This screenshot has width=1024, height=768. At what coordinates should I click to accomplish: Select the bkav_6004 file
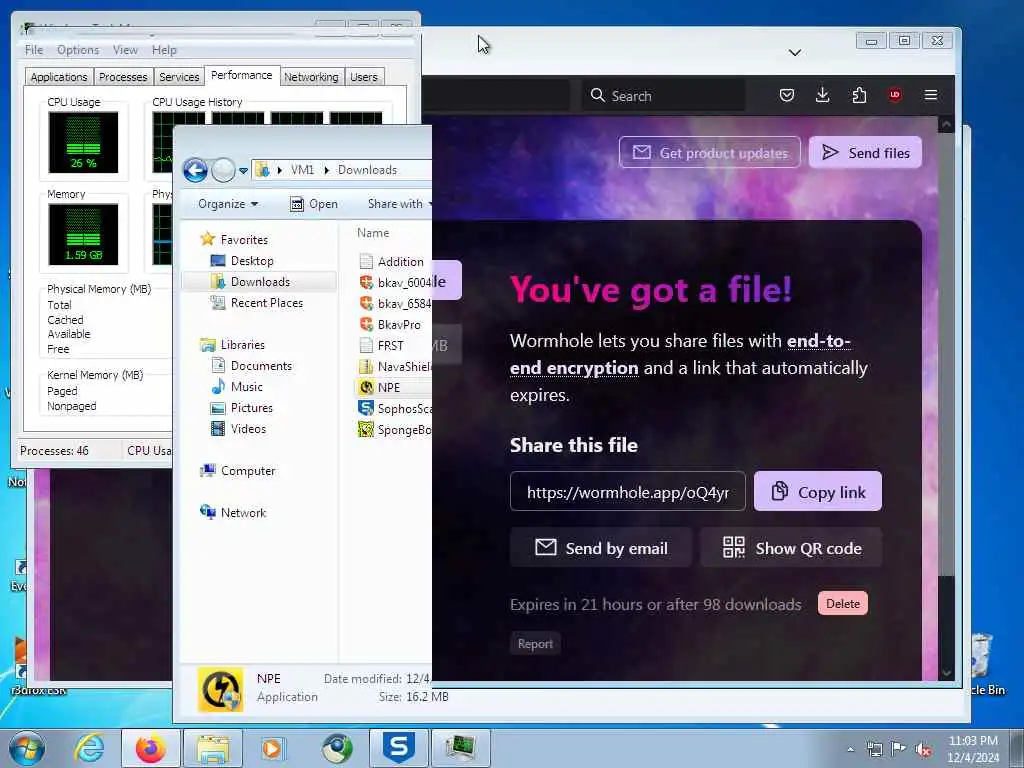pos(394,282)
